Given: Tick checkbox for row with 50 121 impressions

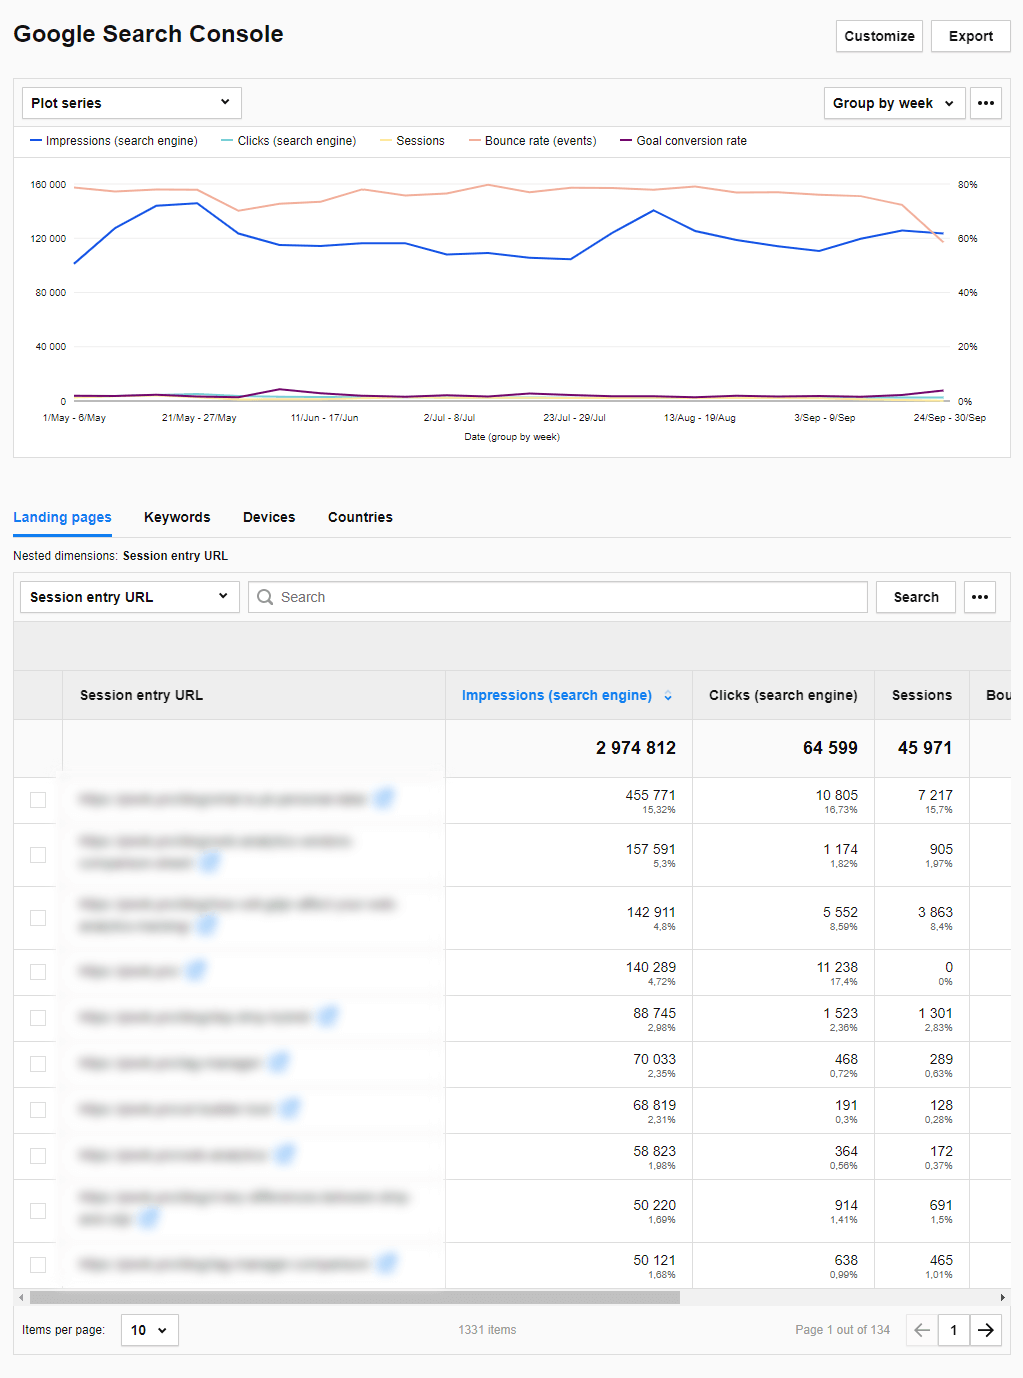Looking at the screenshot, I should coord(38,1265).
